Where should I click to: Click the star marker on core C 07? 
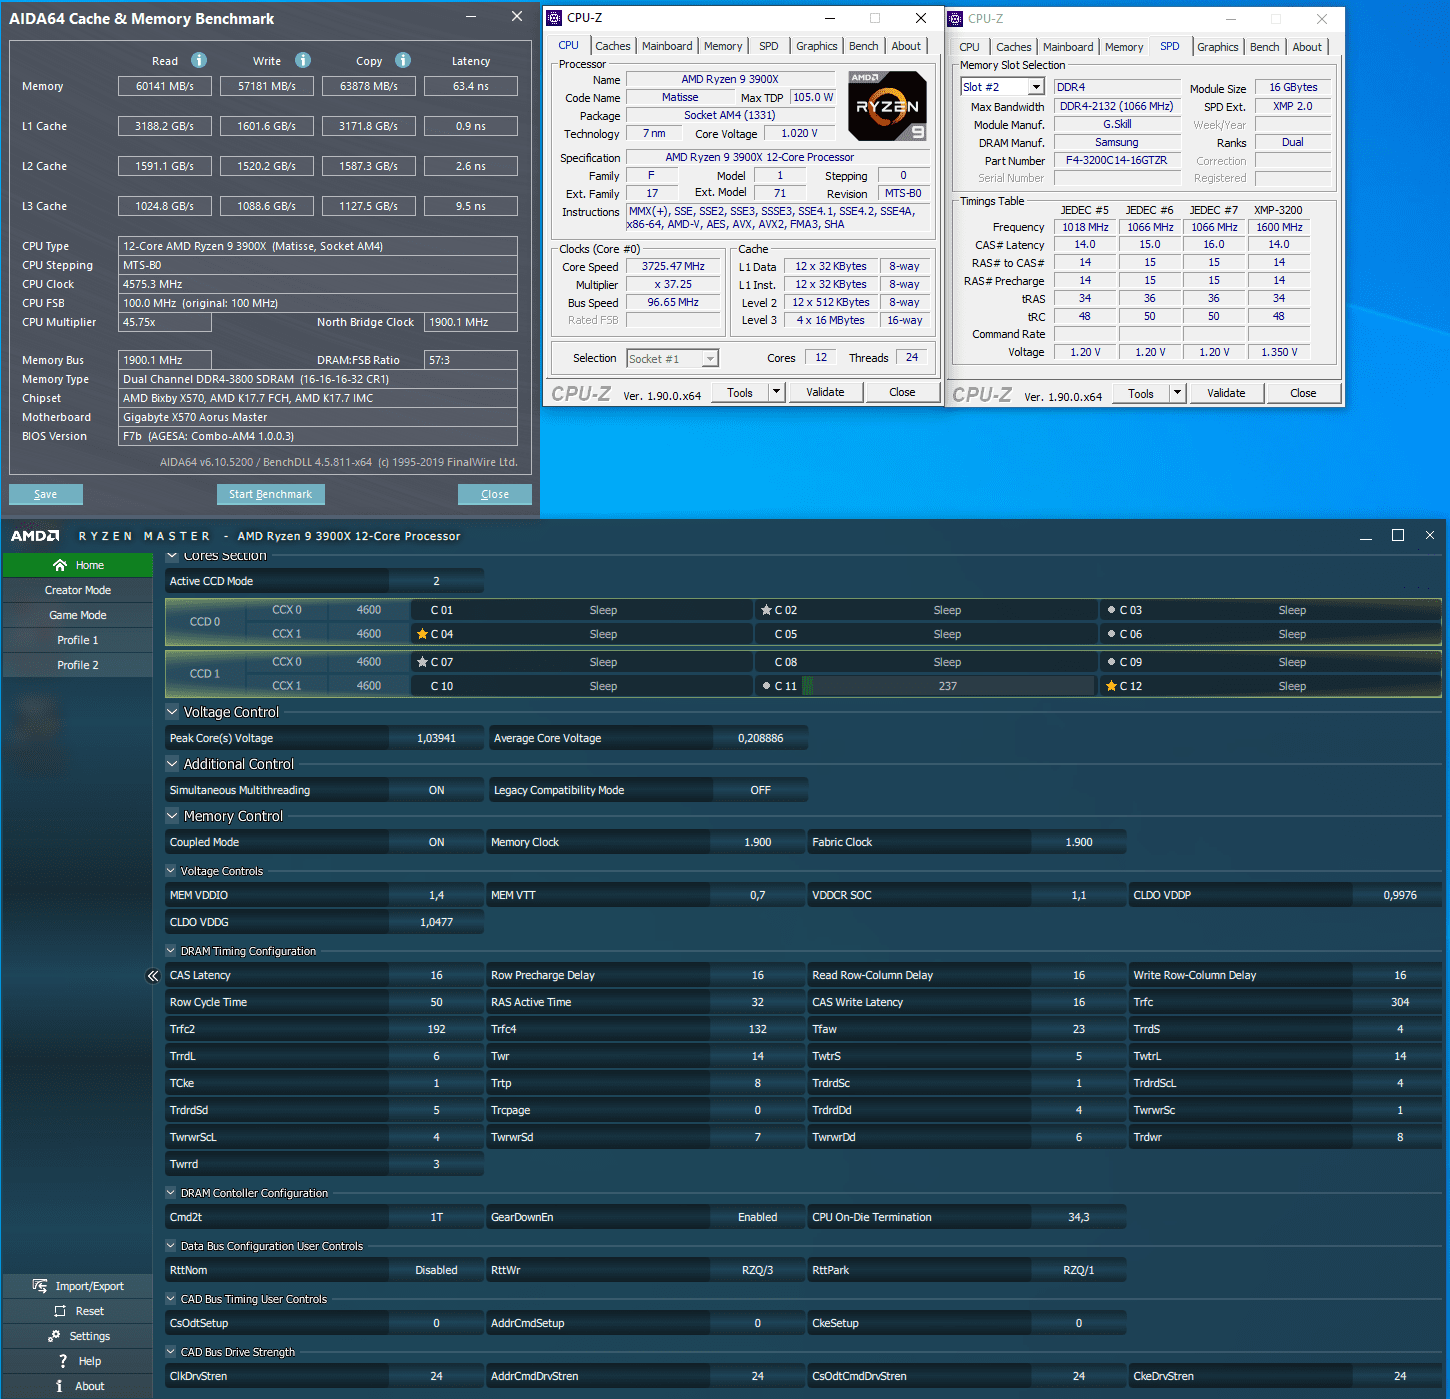click(422, 662)
